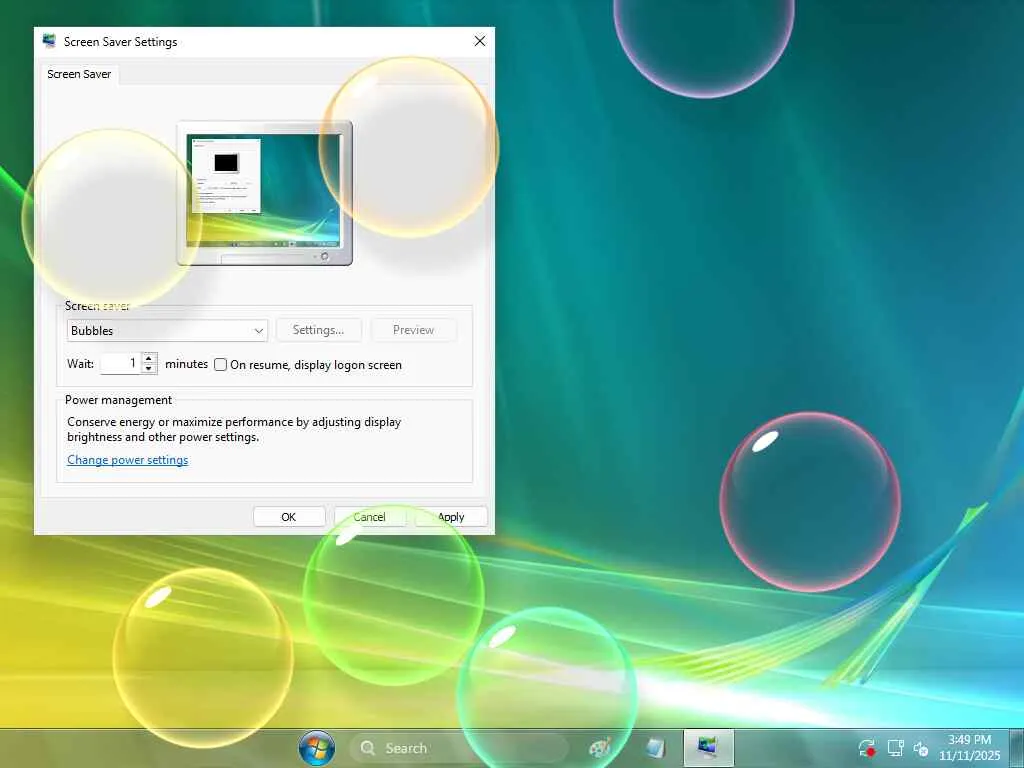The width and height of the screenshot is (1024, 768).
Task: Open the Screen Saver Settings title bar icon
Action: pos(50,41)
